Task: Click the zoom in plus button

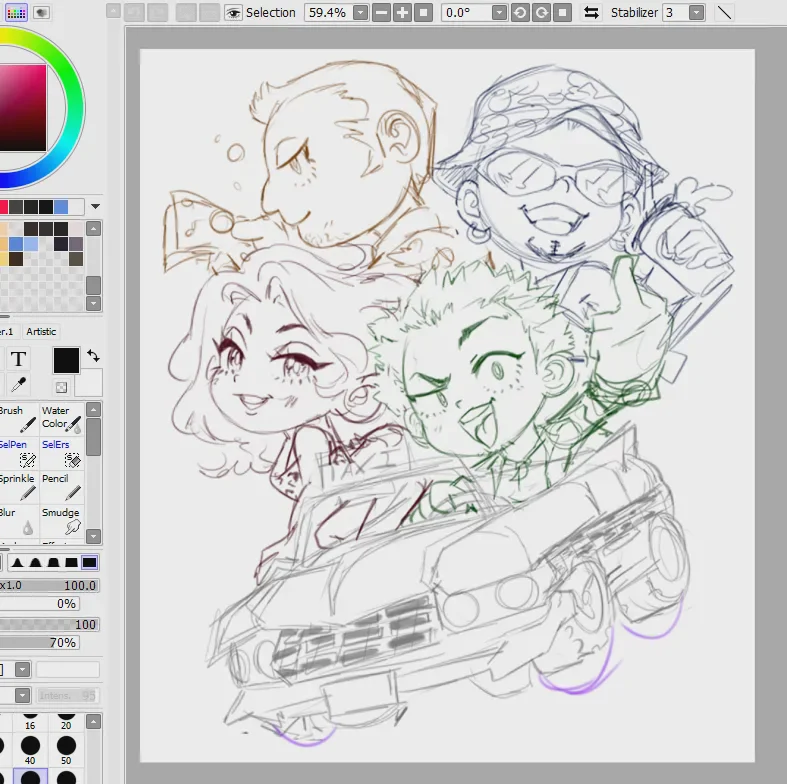Action: pos(402,13)
